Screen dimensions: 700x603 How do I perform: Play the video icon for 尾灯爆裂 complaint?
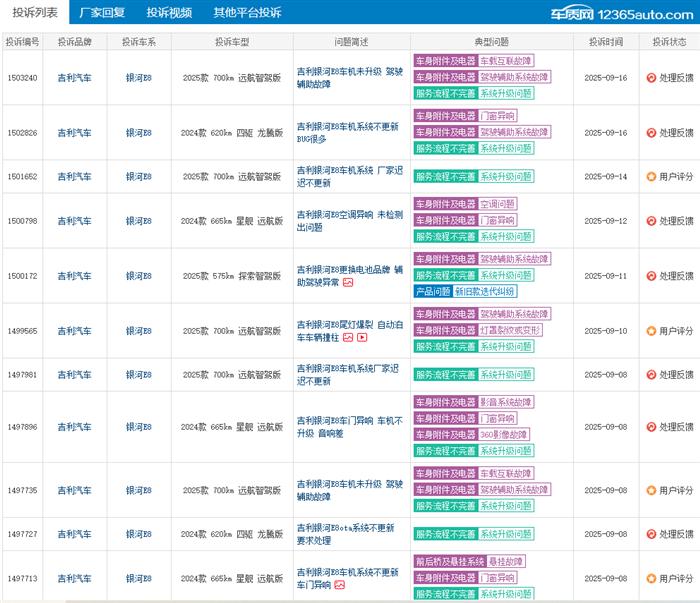point(362,338)
